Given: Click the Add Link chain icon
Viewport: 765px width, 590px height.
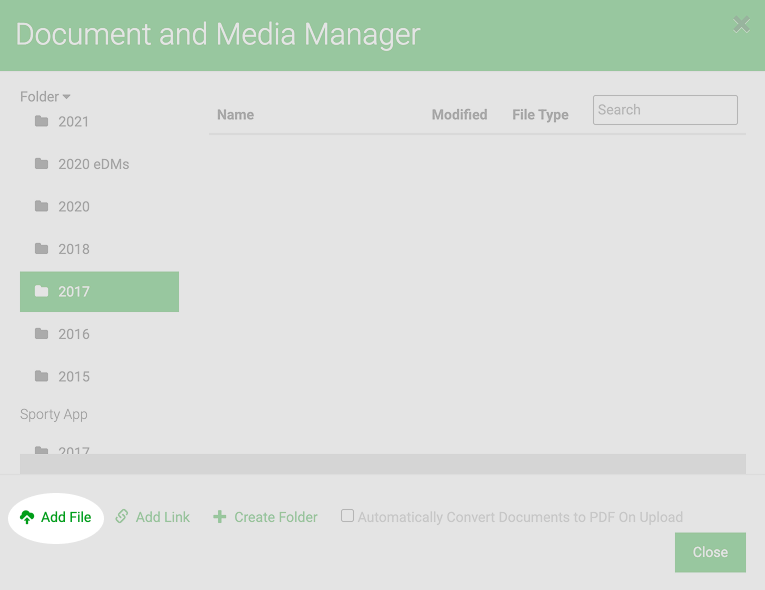Looking at the screenshot, I should 121,516.
